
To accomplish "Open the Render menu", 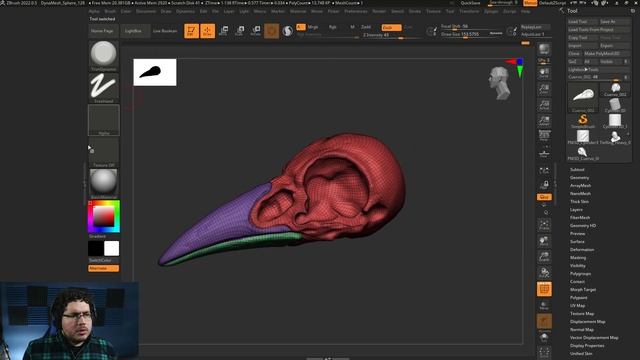I will 379,11.
